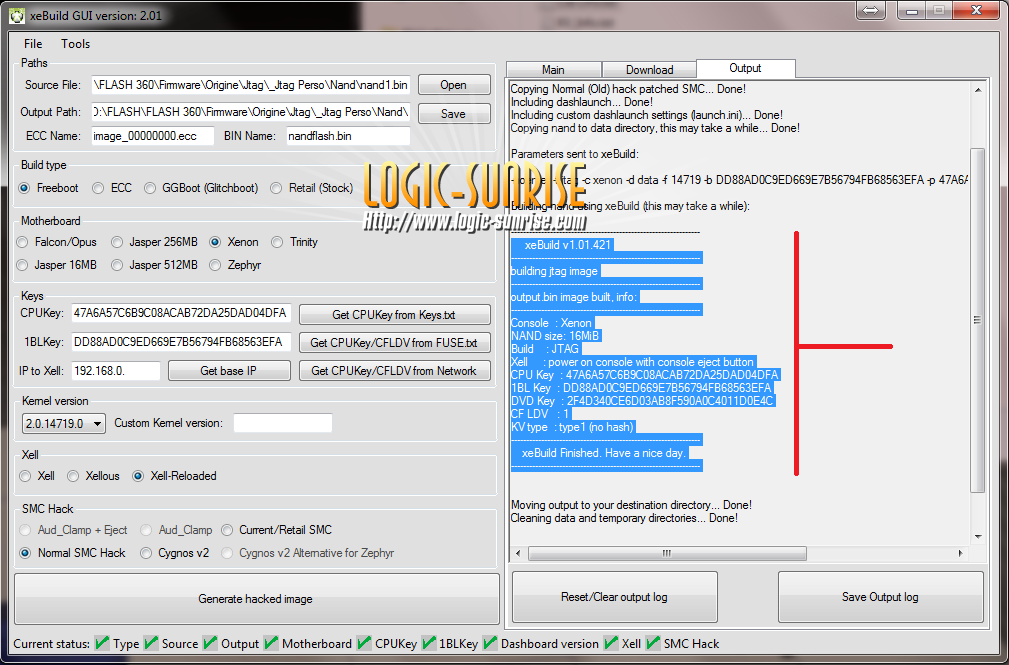Click into the Source File path field

click(250, 85)
